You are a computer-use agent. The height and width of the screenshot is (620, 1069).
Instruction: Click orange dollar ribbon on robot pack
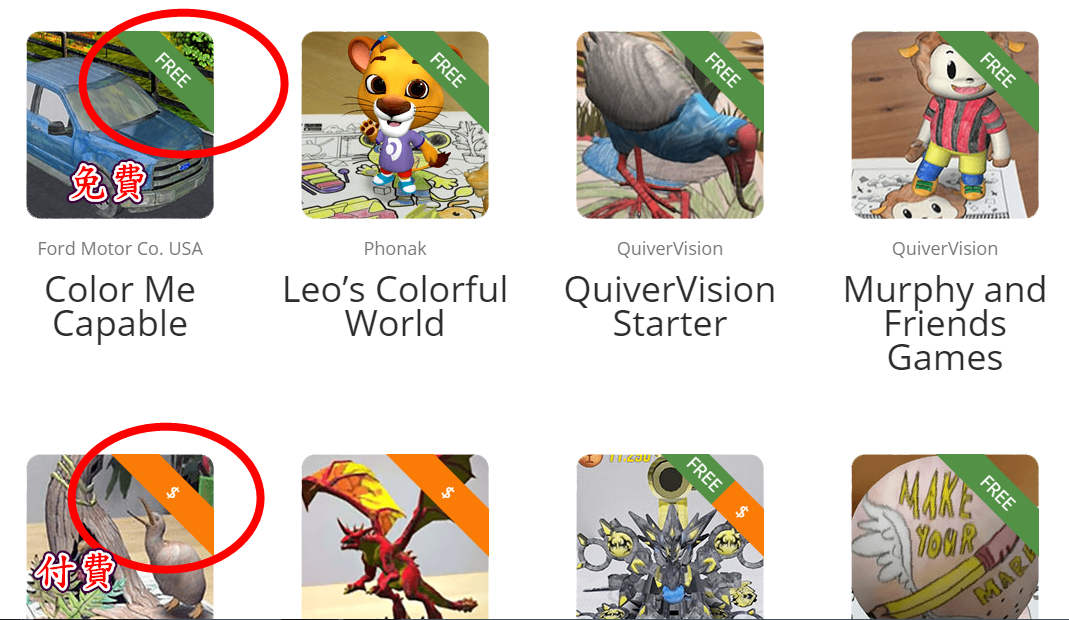click(742, 512)
